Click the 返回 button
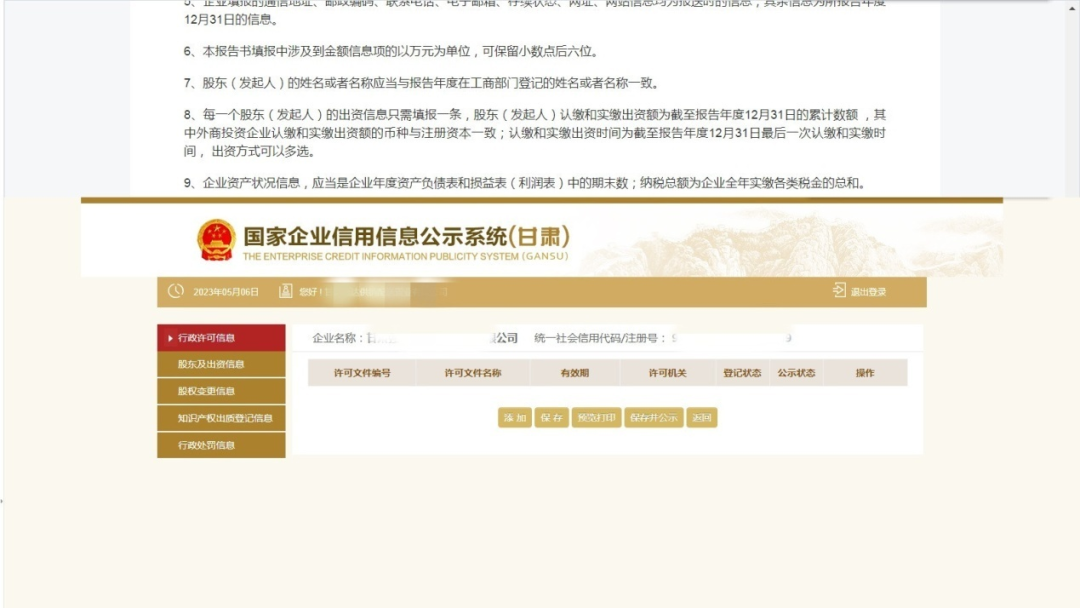This screenshot has height=608, width=1080. (700, 418)
